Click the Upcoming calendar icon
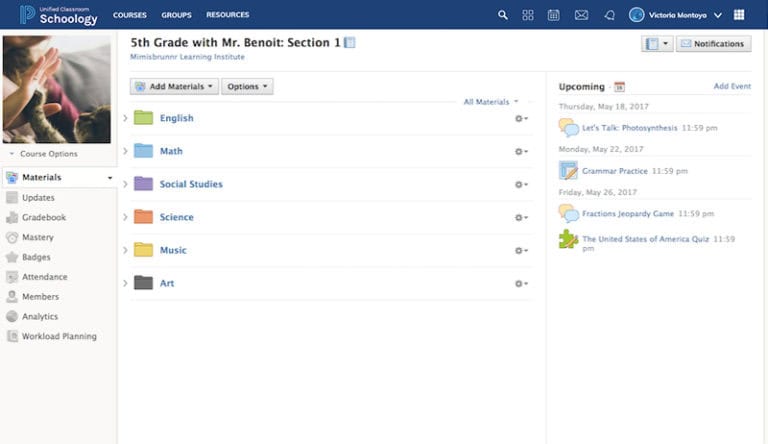The image size is (768, 444). coord(619,87)
